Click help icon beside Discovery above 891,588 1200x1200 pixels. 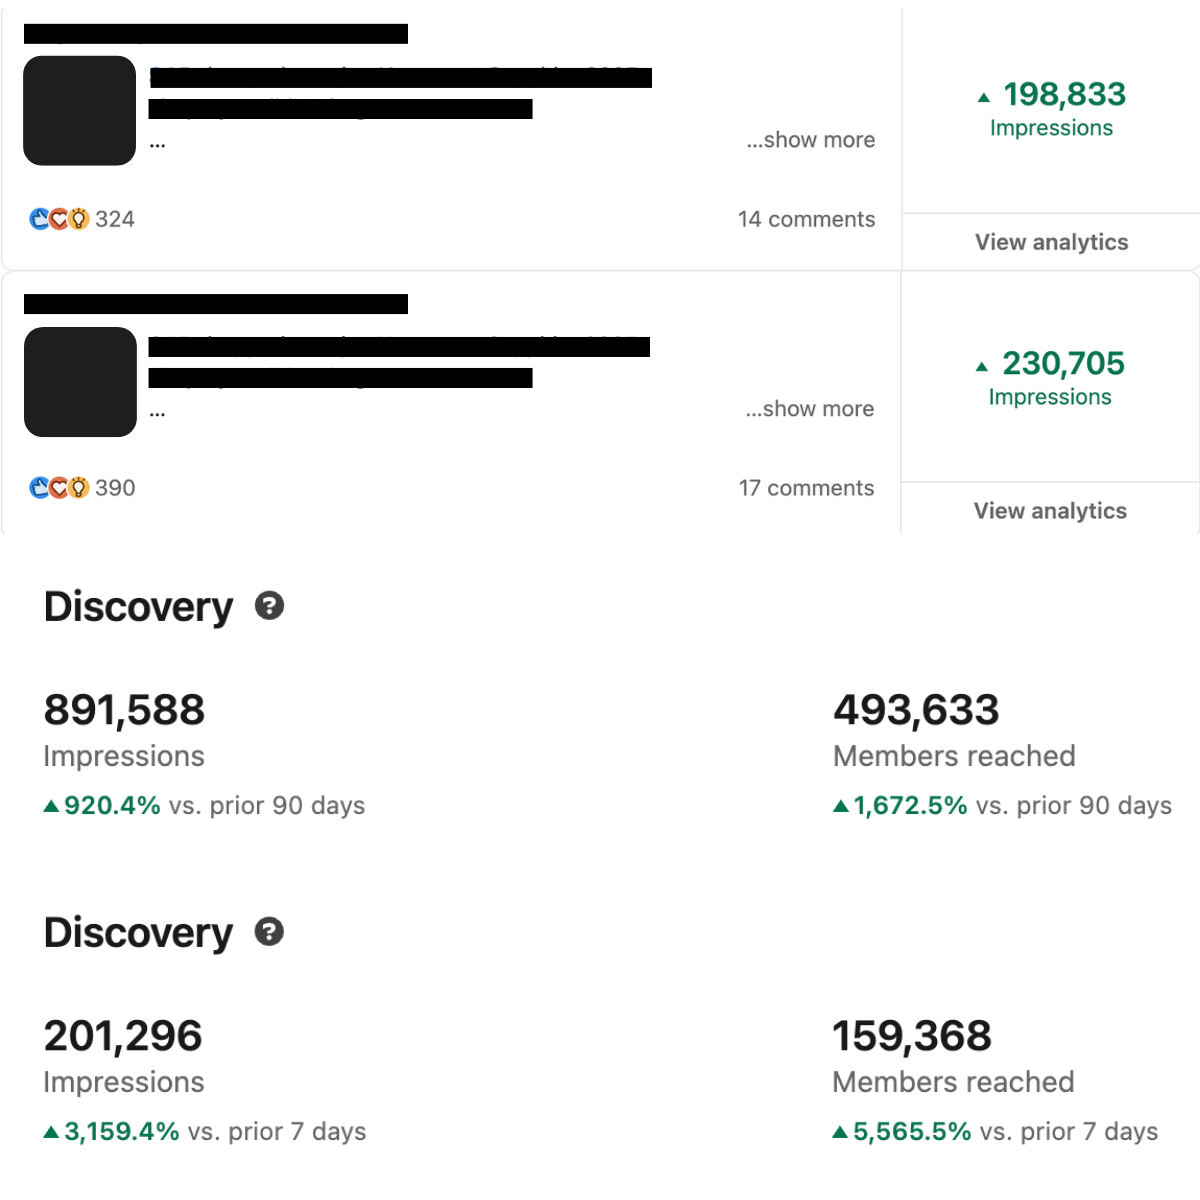(x=269, y=606)
